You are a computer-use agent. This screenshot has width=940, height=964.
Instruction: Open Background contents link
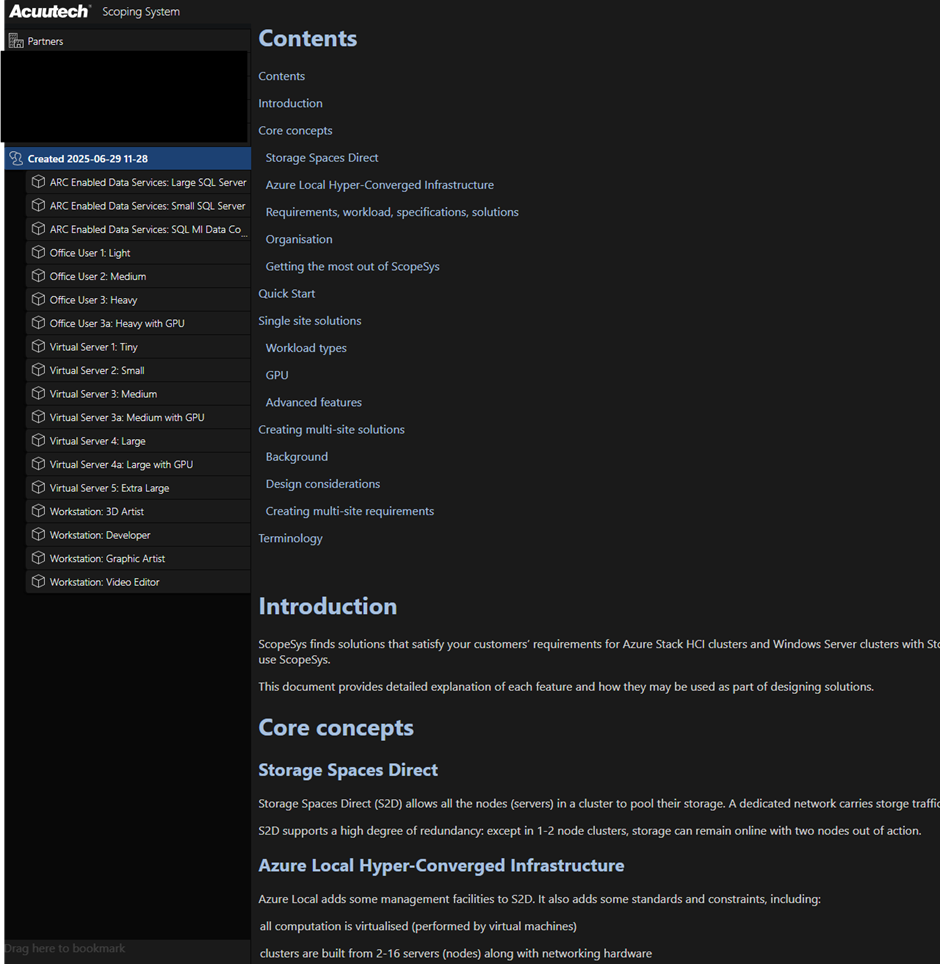(x=296, y=457)
